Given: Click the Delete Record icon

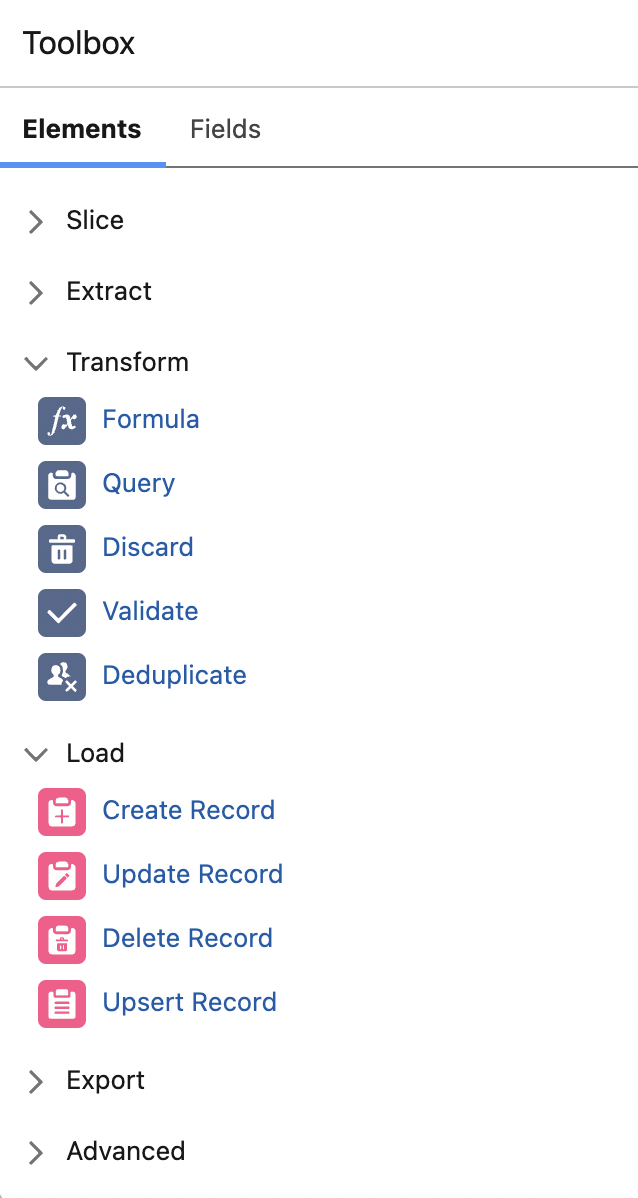Looking at the screenshot, I should [x=62, y=940].
